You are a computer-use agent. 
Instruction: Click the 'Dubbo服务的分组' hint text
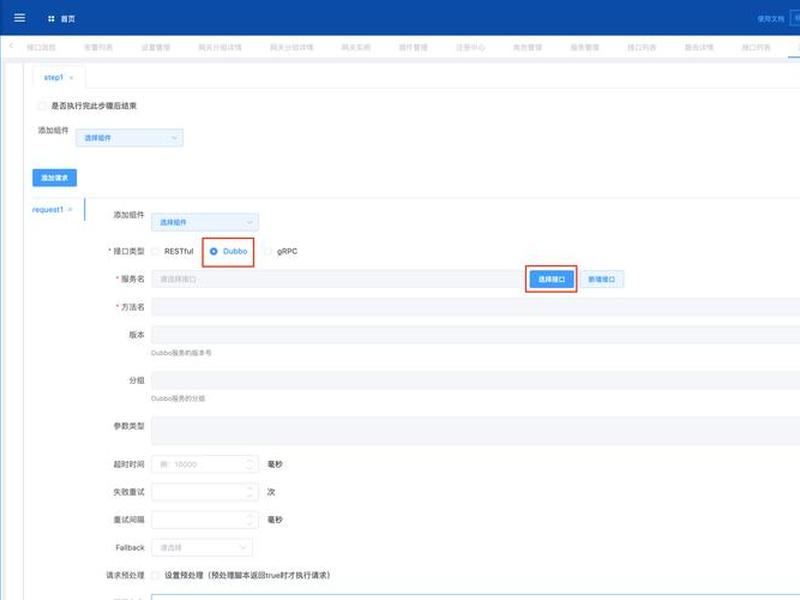(178, 398)
